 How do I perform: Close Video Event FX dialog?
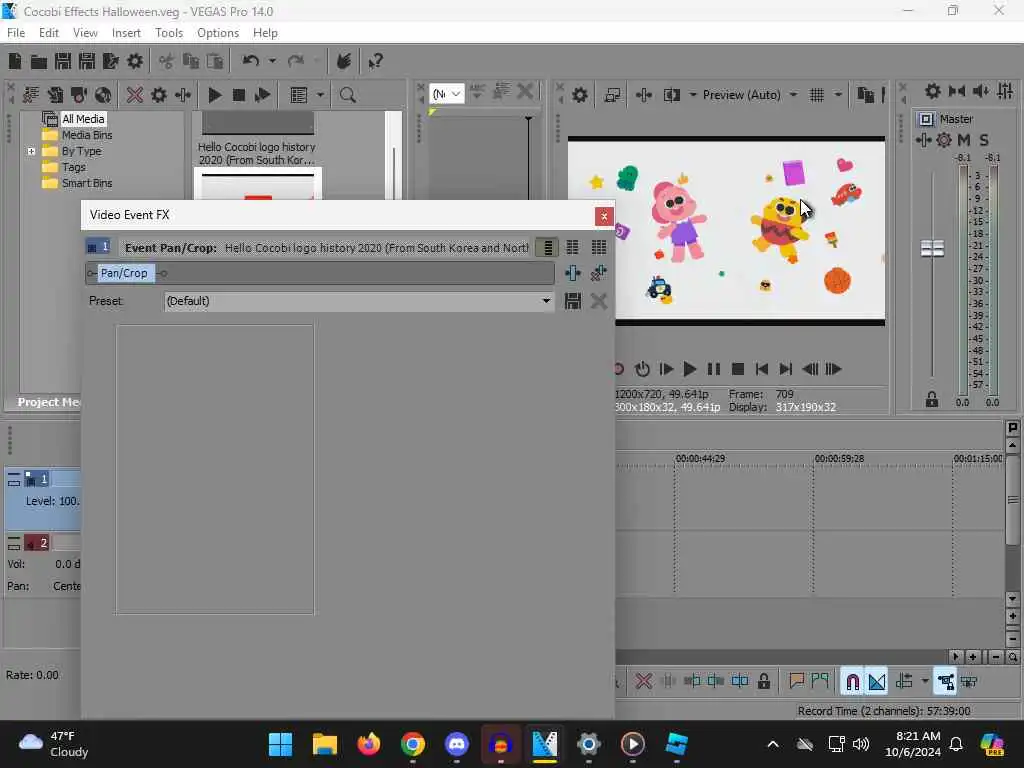pos(604,216)
